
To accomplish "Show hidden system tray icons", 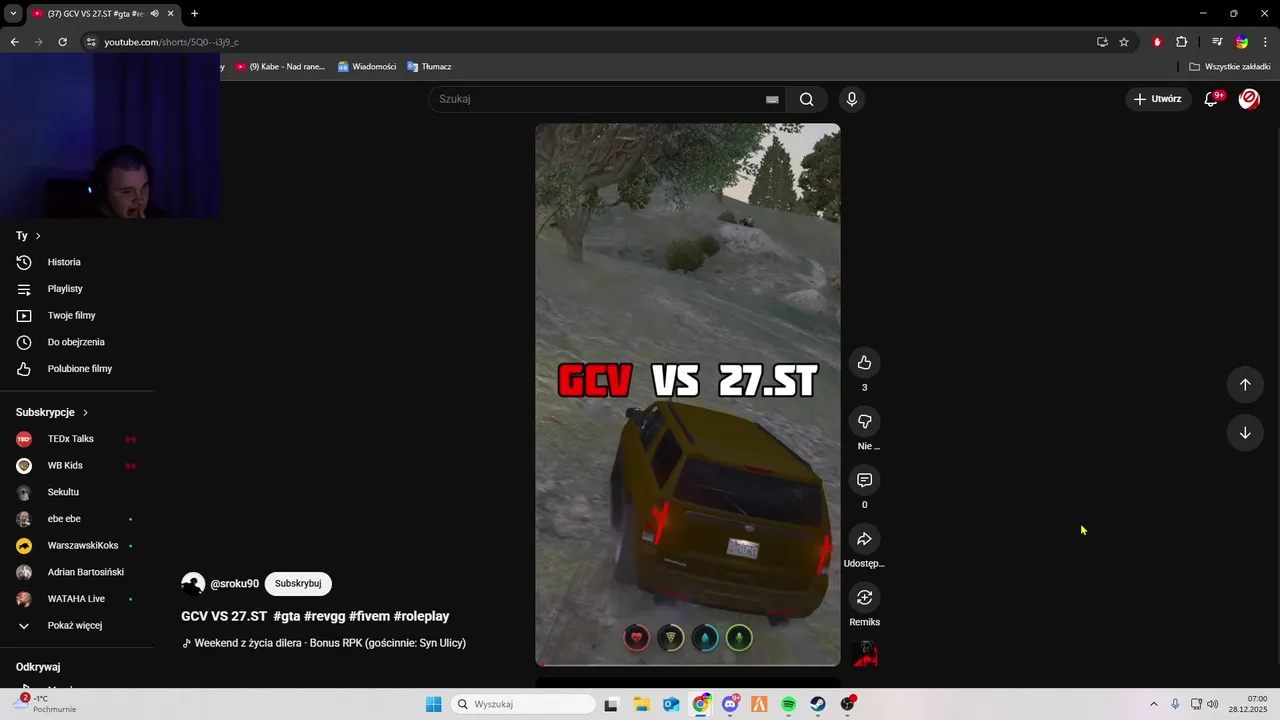I will coord(1153,704).
